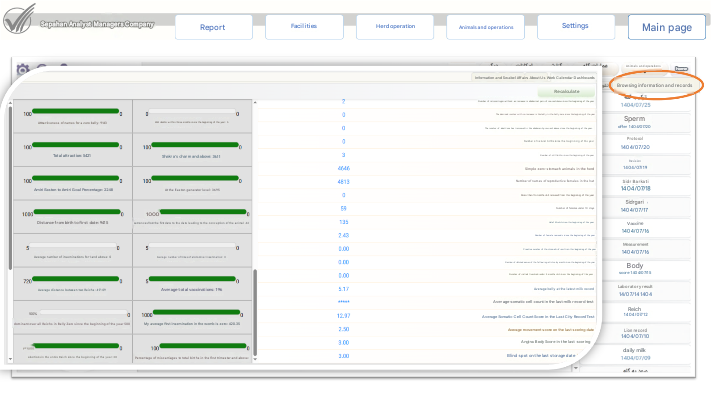Image resolution: width=715 pixels, height=402 pixels.
Task: Go to the Main page
Action: (667, 27)
